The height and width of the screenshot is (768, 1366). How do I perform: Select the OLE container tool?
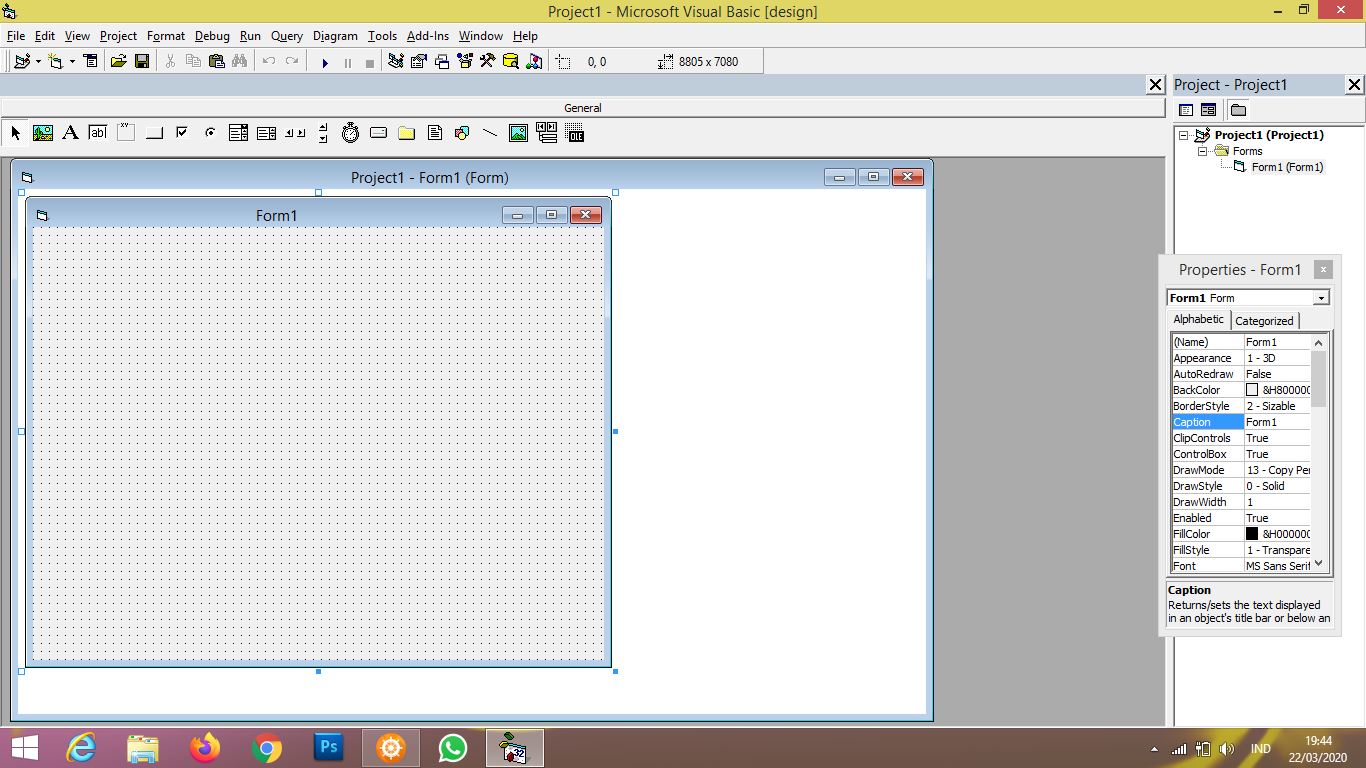coord(575,133)
